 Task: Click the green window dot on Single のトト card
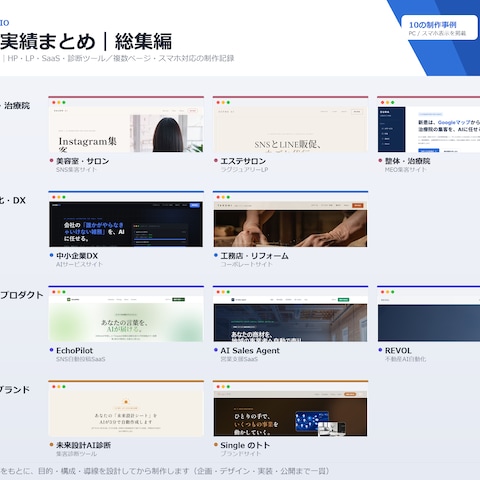click(228, 387)
